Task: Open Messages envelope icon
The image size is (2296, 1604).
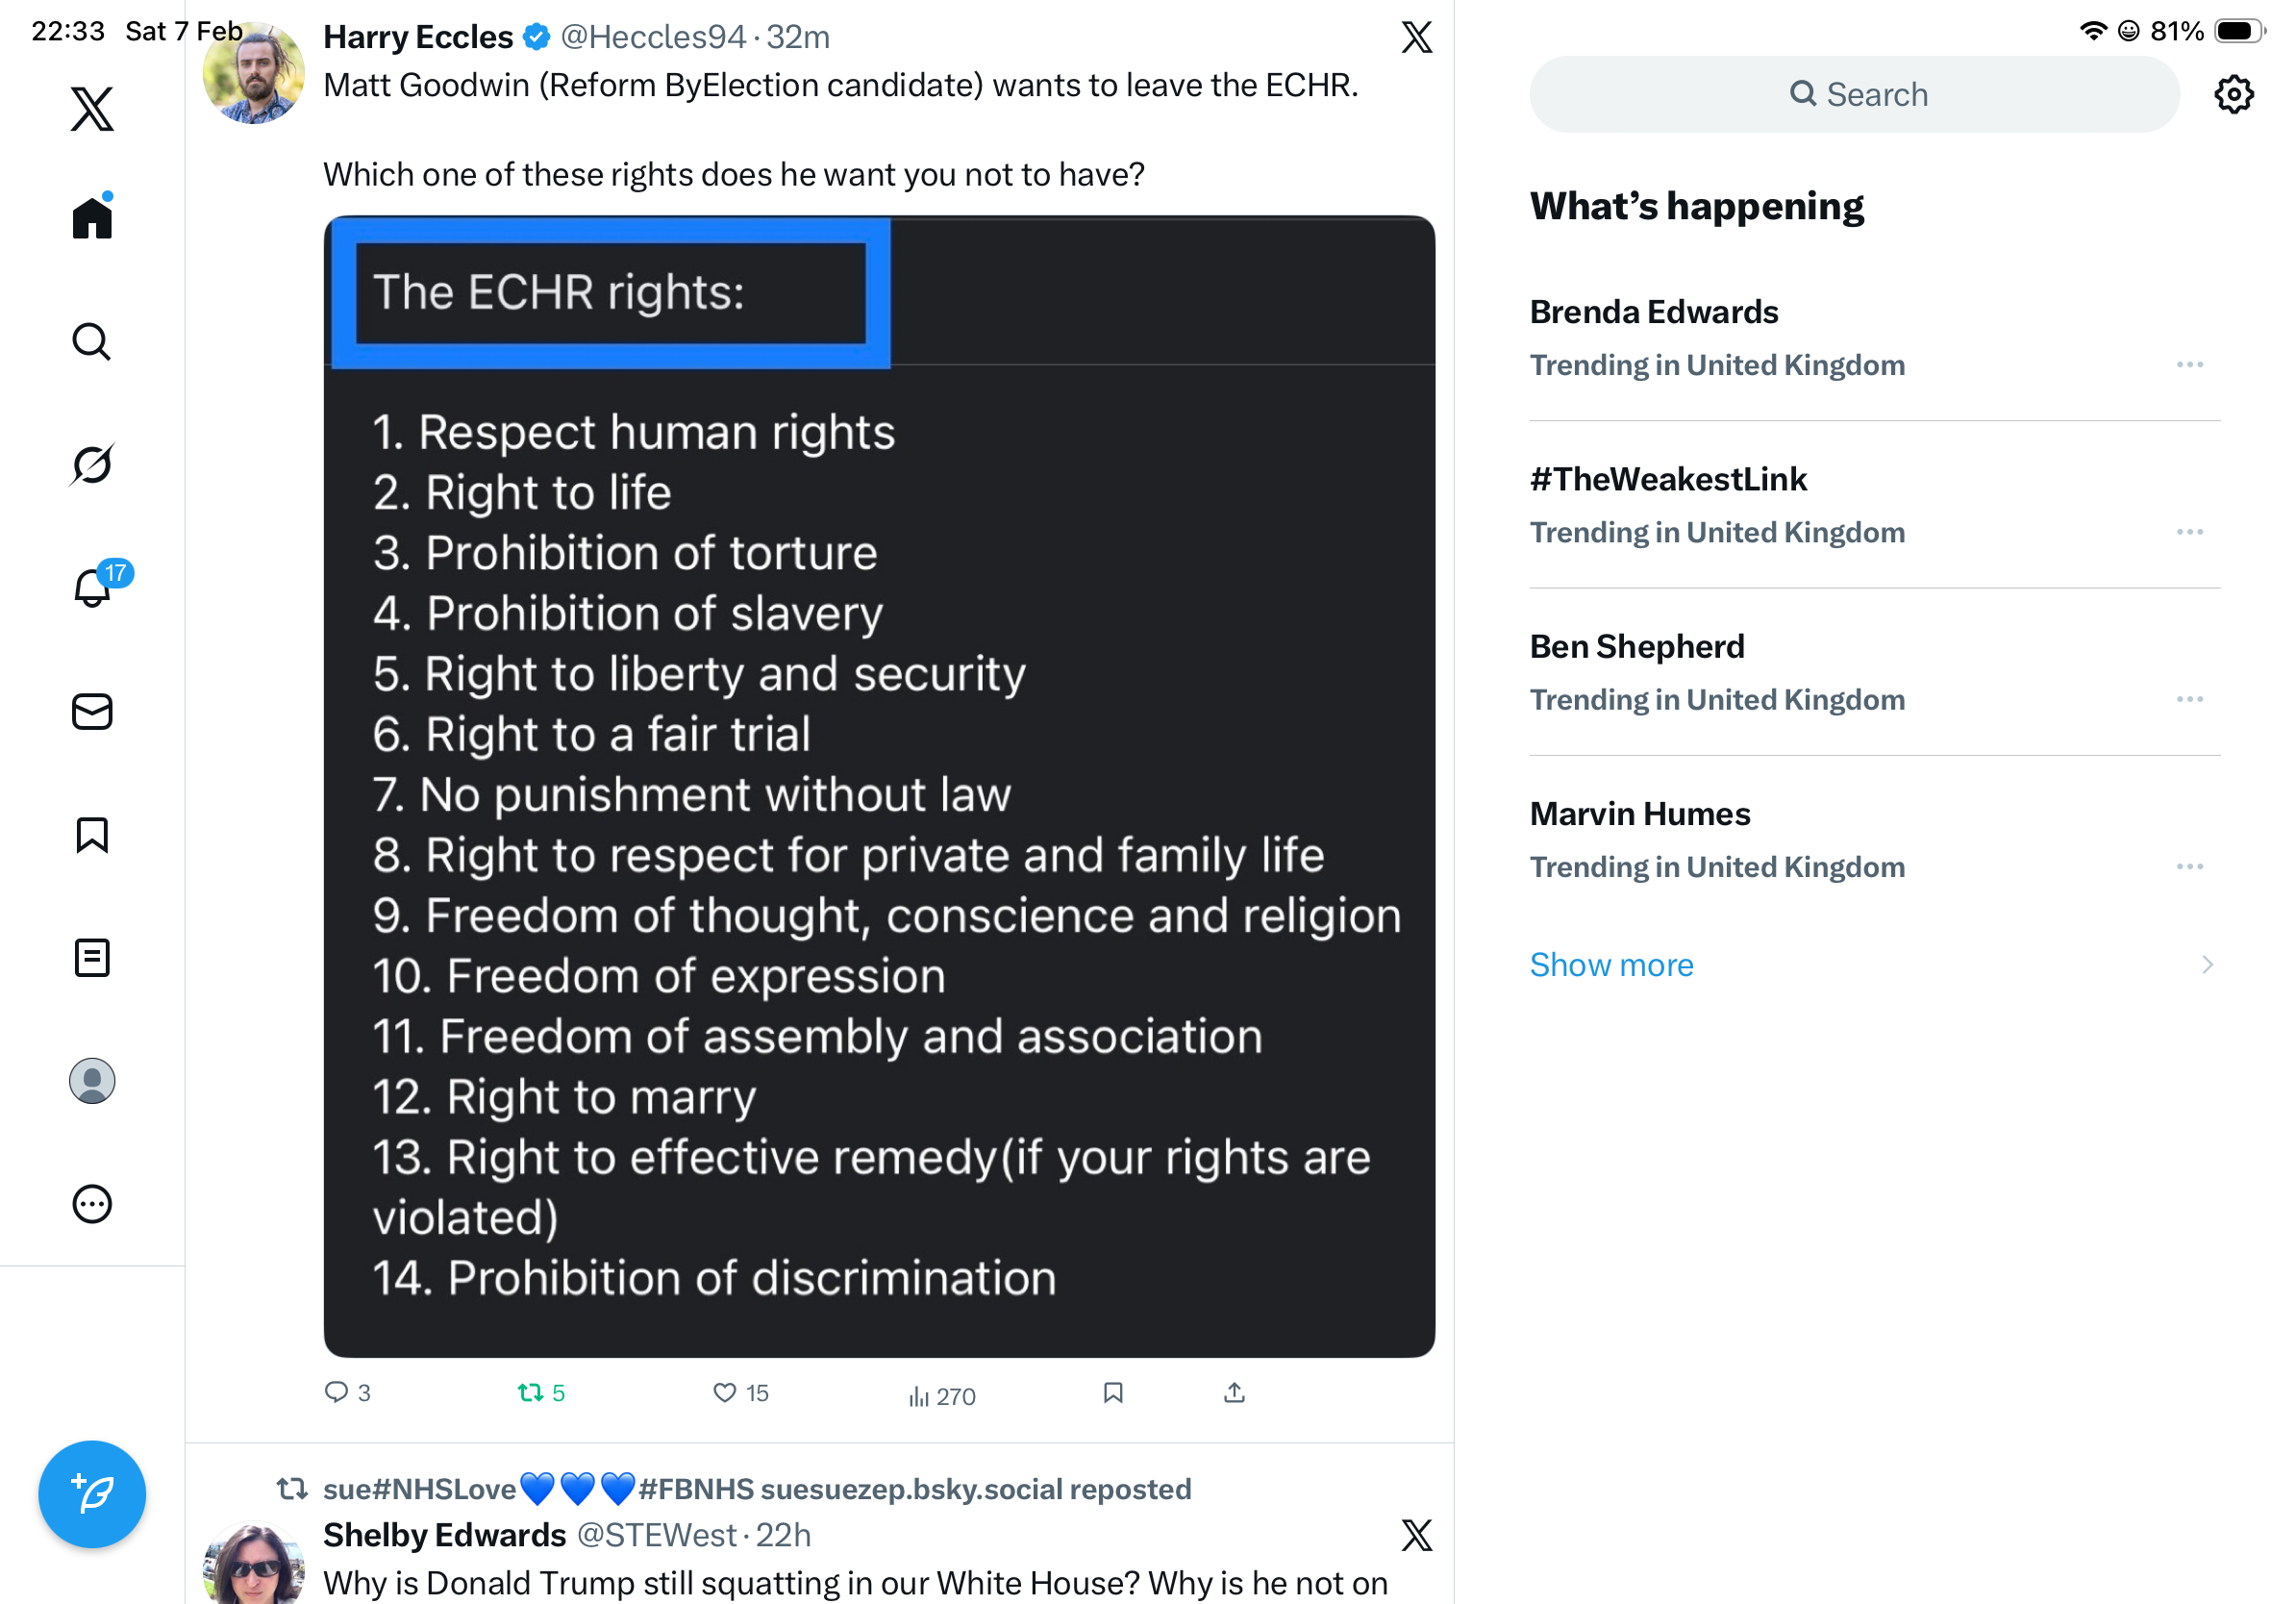Action: click(x=92, y=712)
